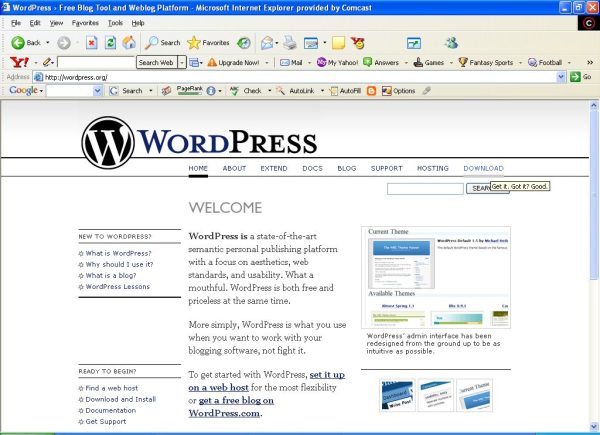Click the Refresh page icon
600x435 pixels.
tap(110, 43)
